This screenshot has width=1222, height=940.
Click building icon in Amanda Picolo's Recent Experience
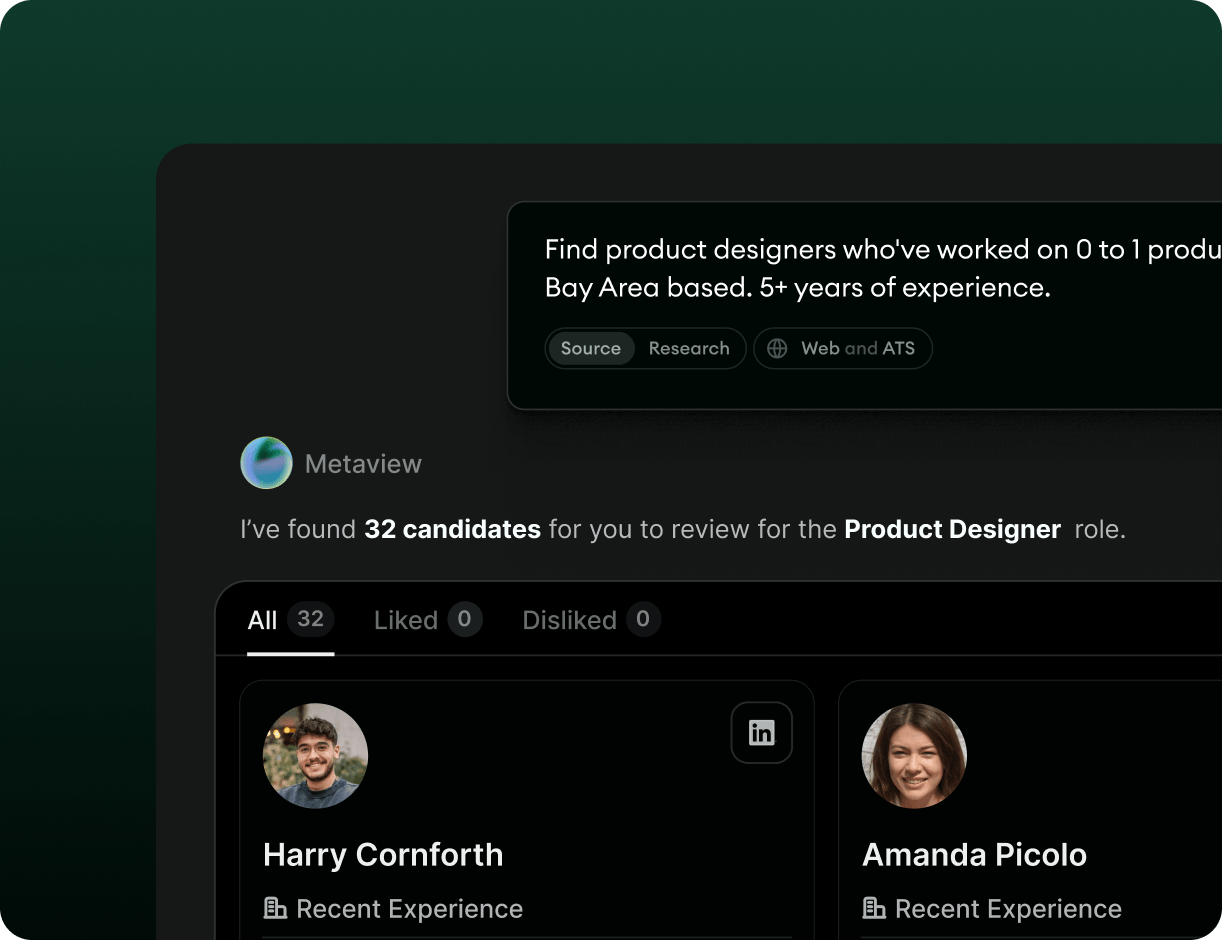[873, 908]
